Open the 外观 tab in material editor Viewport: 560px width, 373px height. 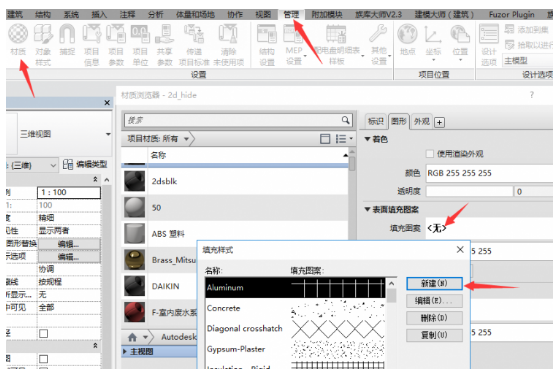click(x=421, y=121)
